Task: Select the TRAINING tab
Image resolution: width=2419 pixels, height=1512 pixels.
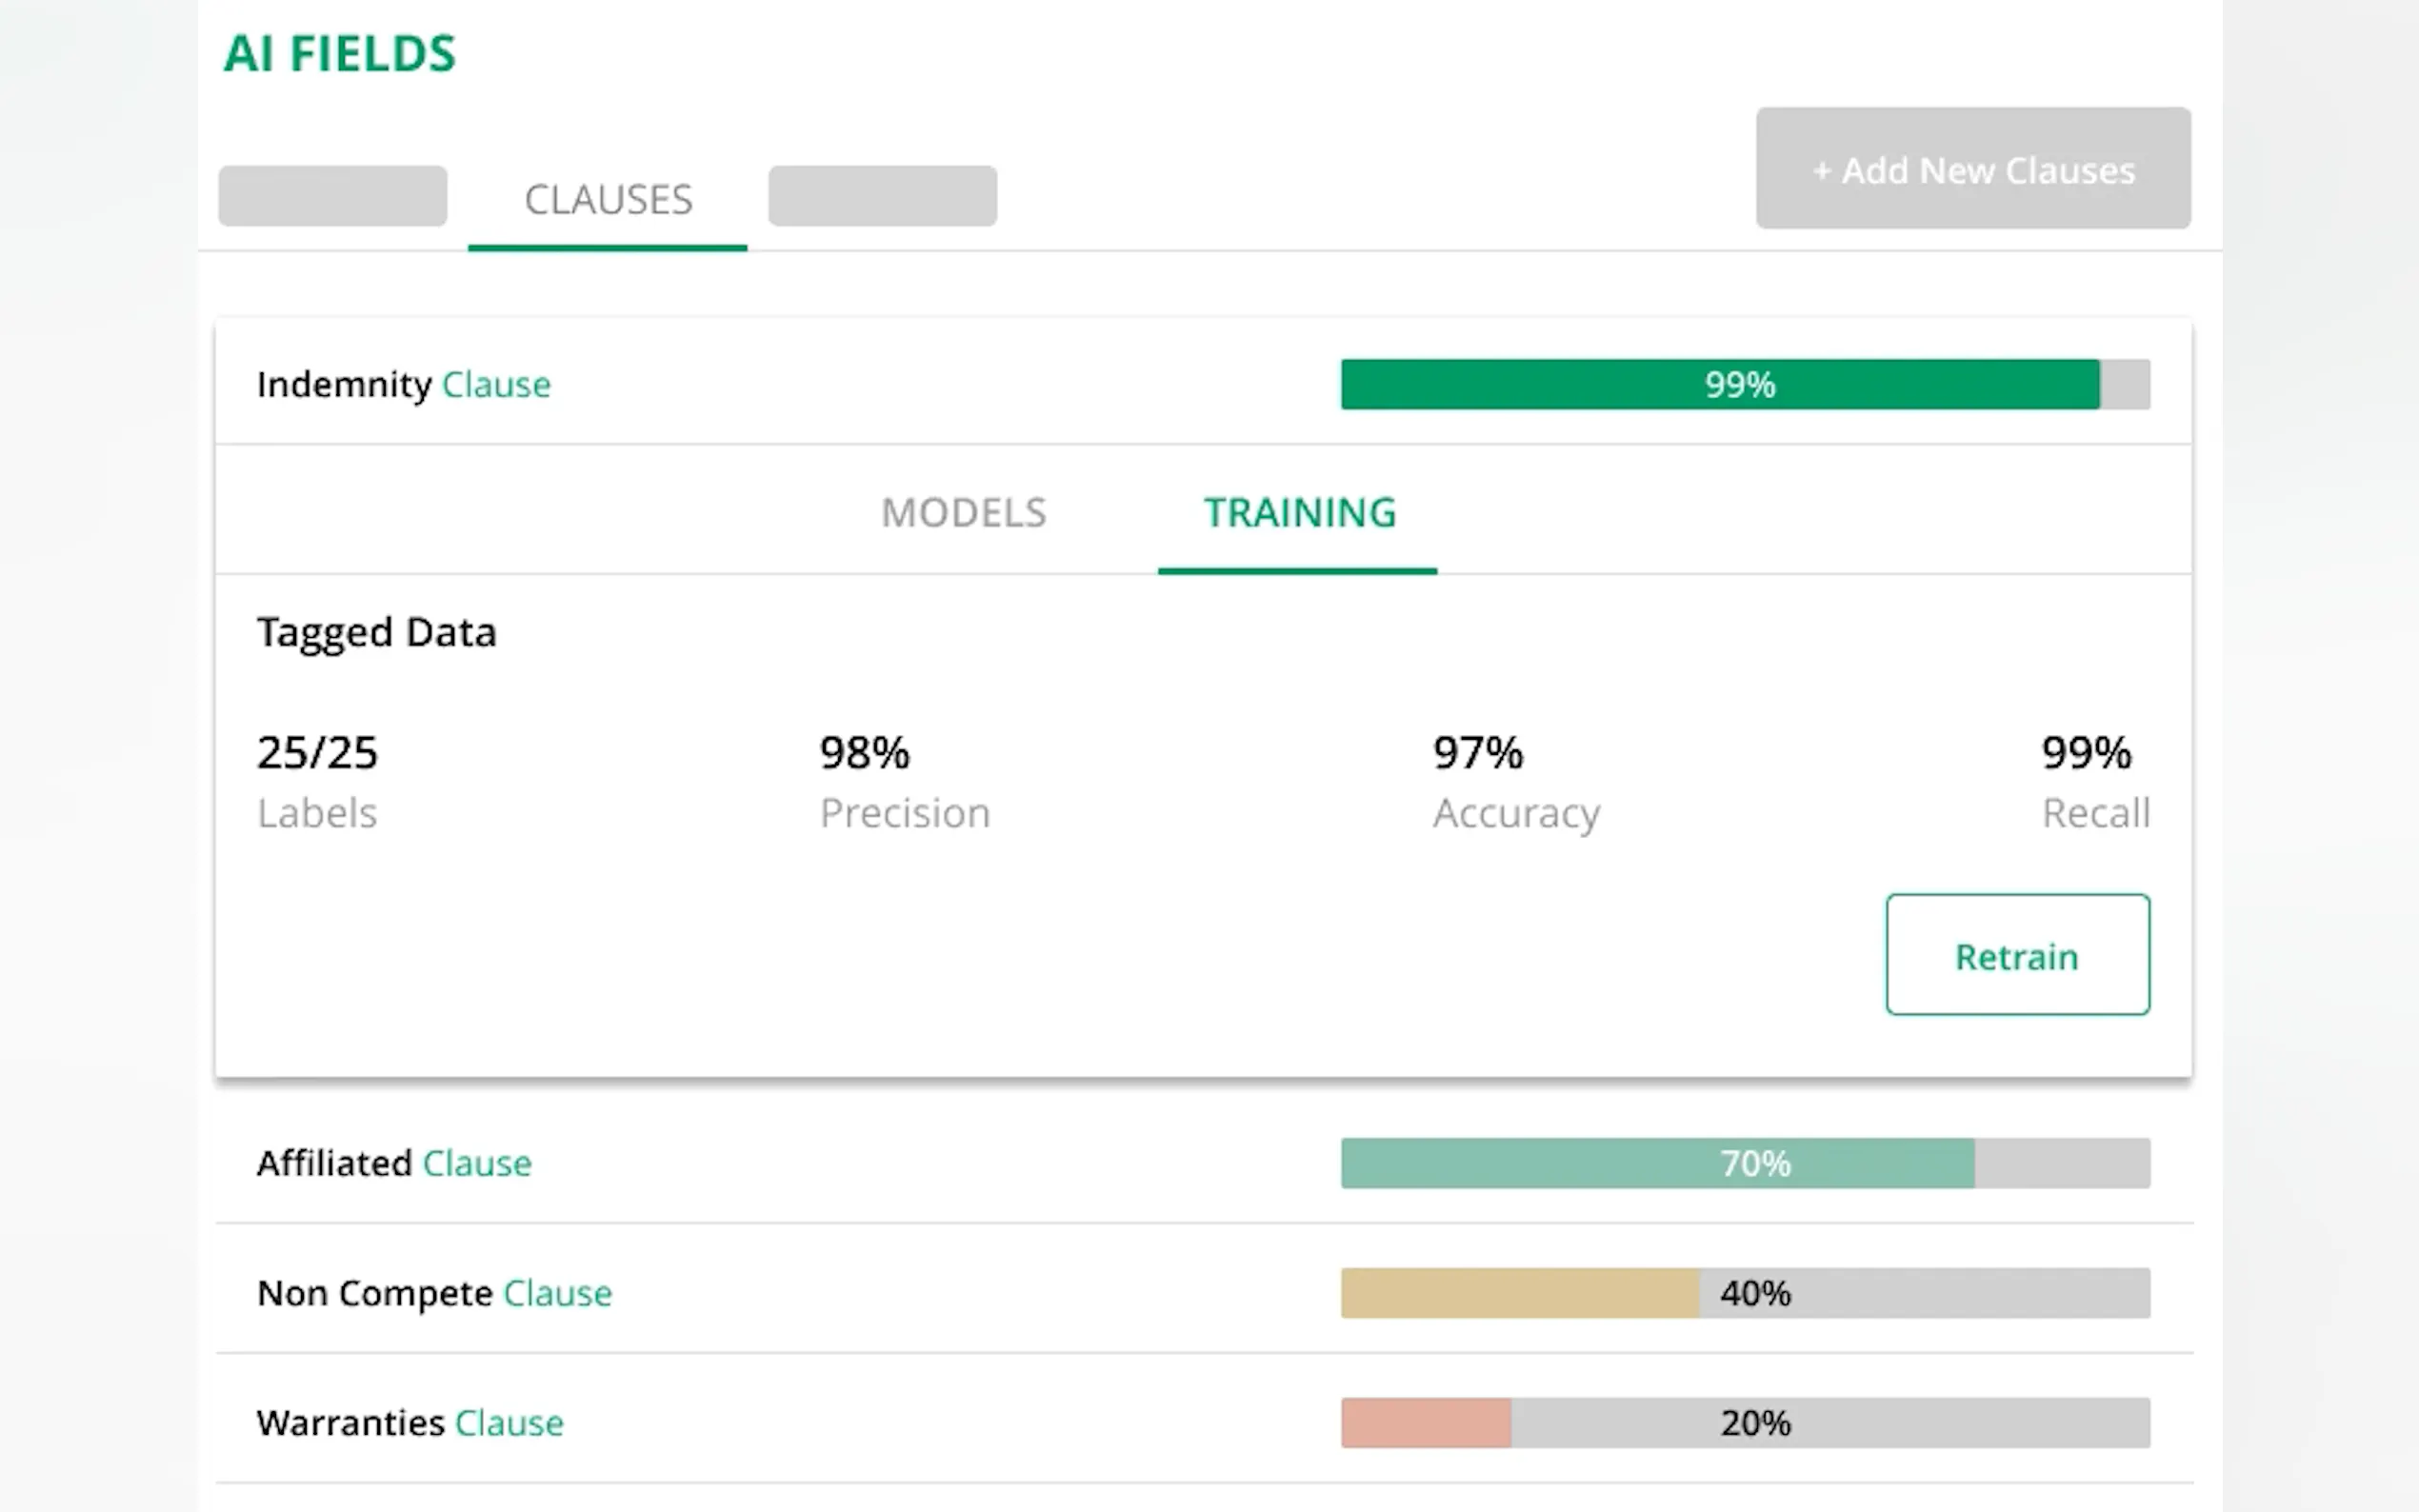Action: [x=1299, y=513]
